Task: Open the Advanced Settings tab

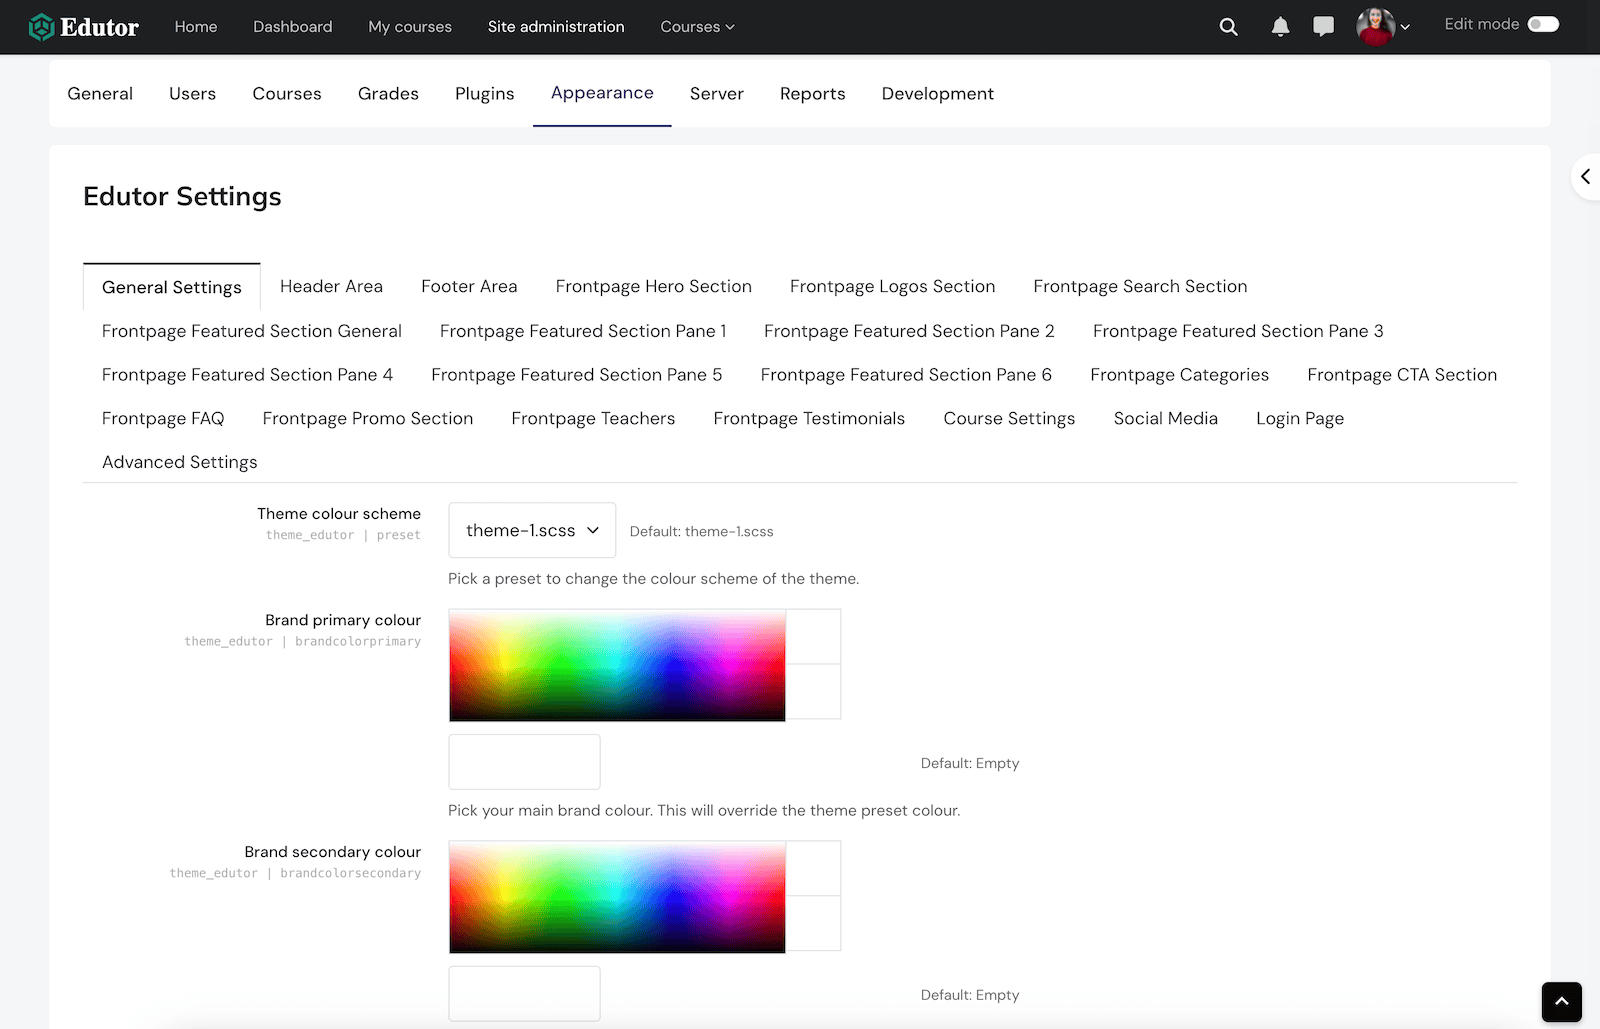Action: pos(179,461)
